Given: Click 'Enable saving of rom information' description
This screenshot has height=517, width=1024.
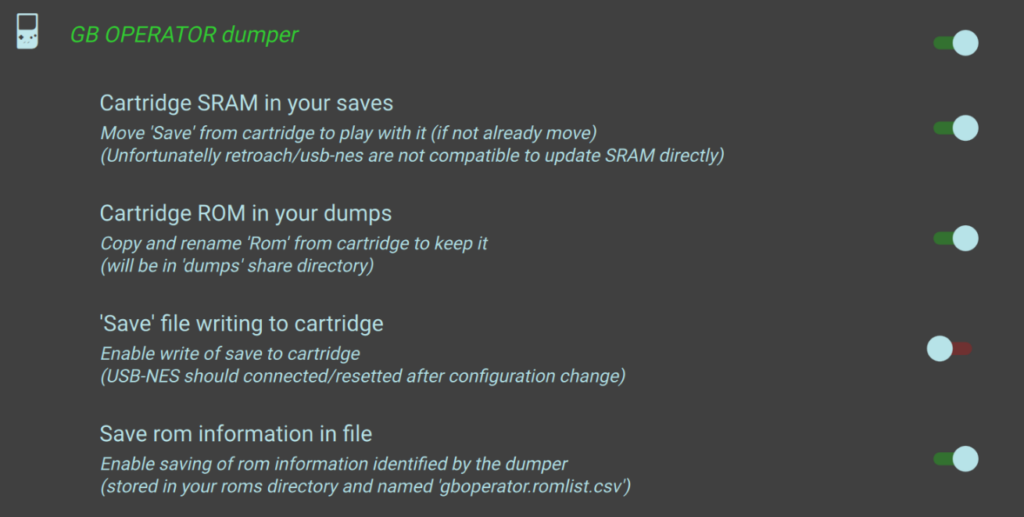Looking at the screenshot, I should pos(334,464).
